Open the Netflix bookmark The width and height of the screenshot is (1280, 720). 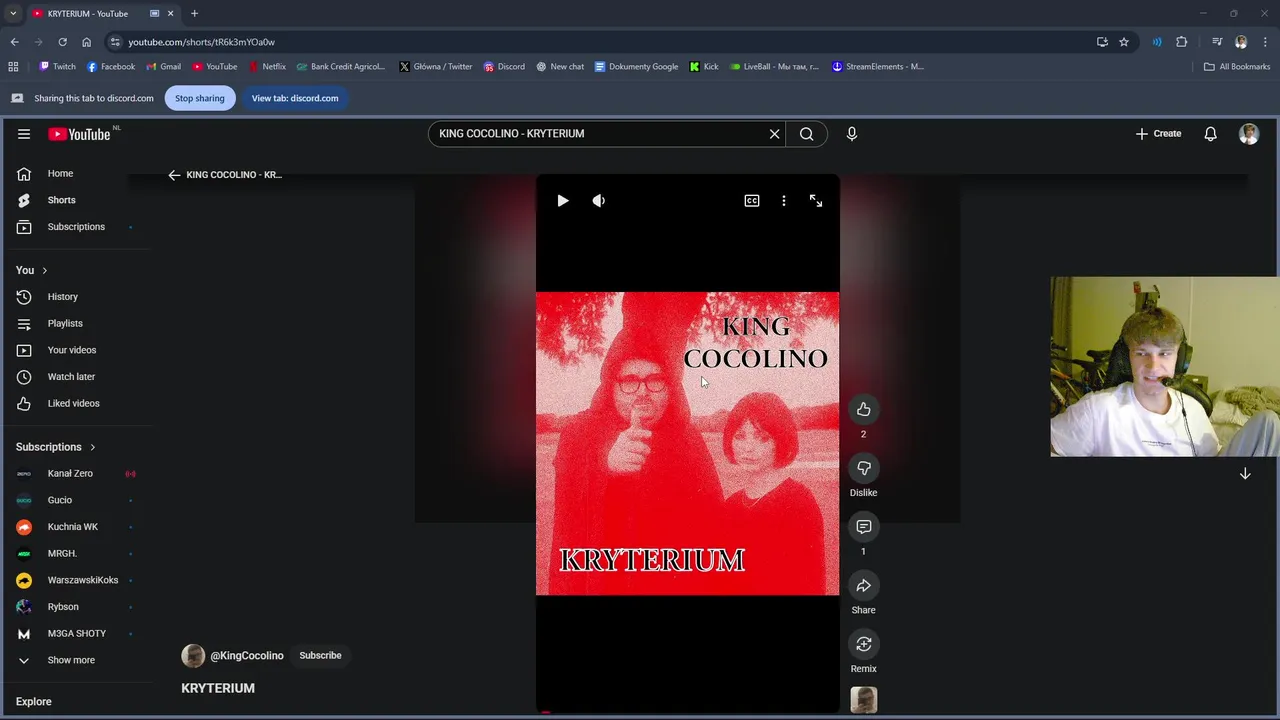click(267, 67)
